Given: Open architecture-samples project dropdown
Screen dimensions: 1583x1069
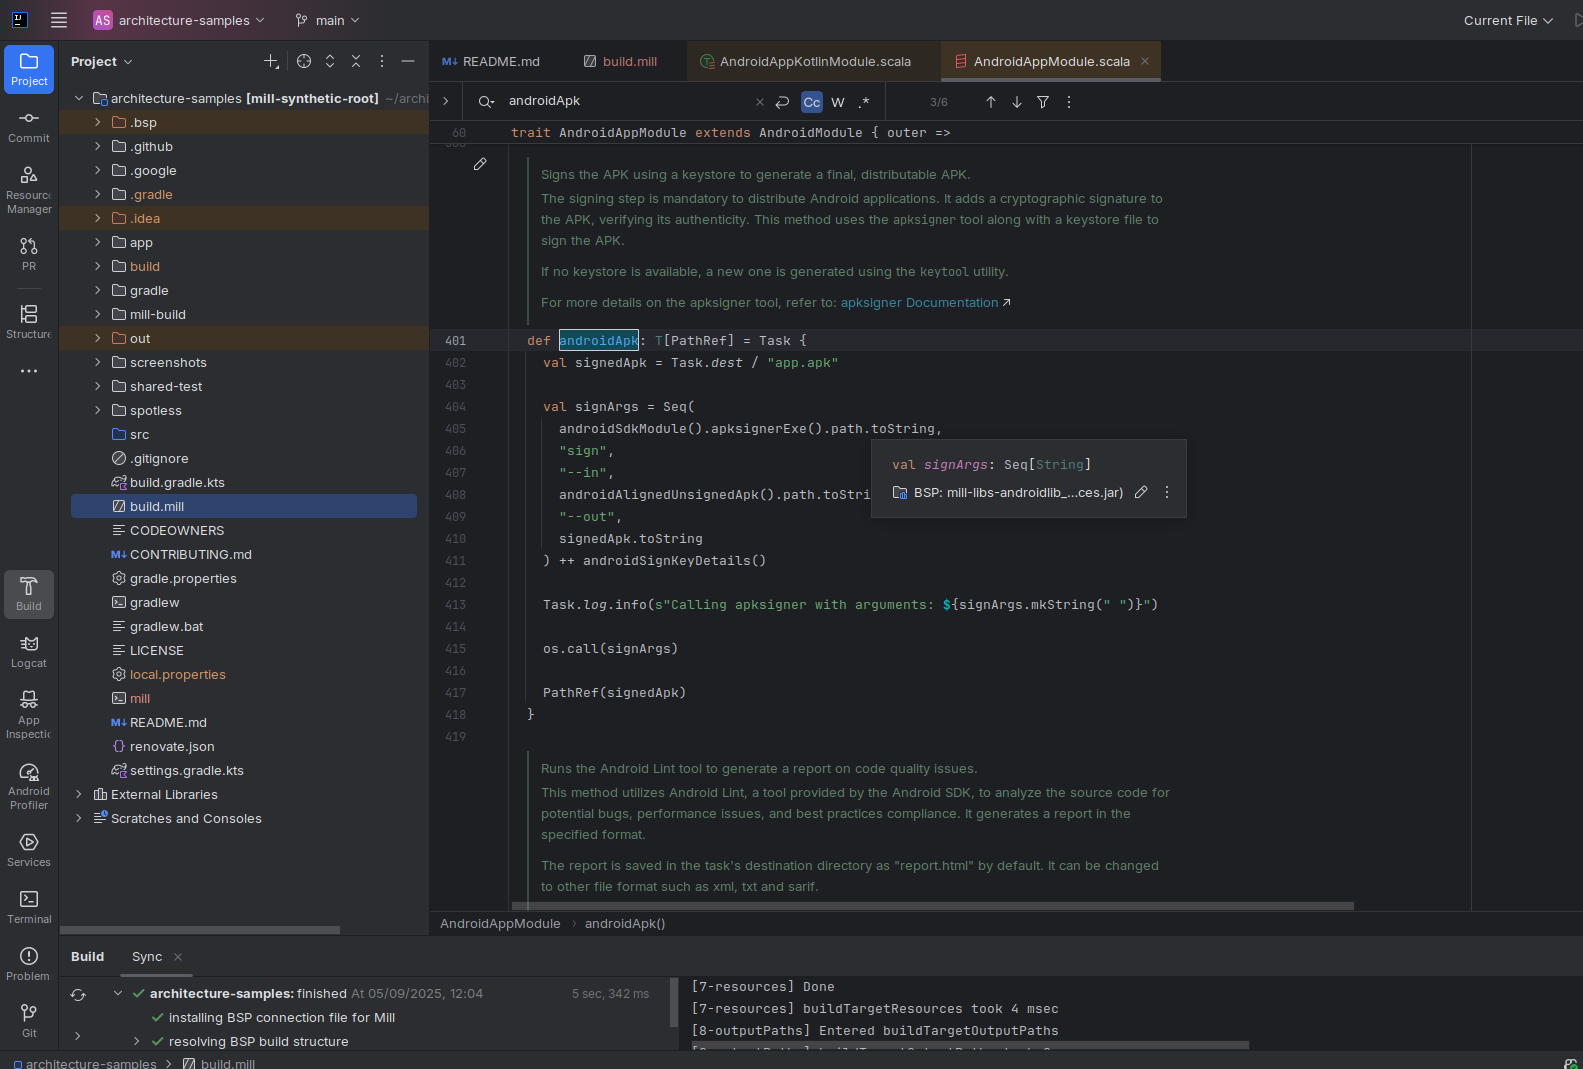Looking at the screenshot, I should coord(180,20).
